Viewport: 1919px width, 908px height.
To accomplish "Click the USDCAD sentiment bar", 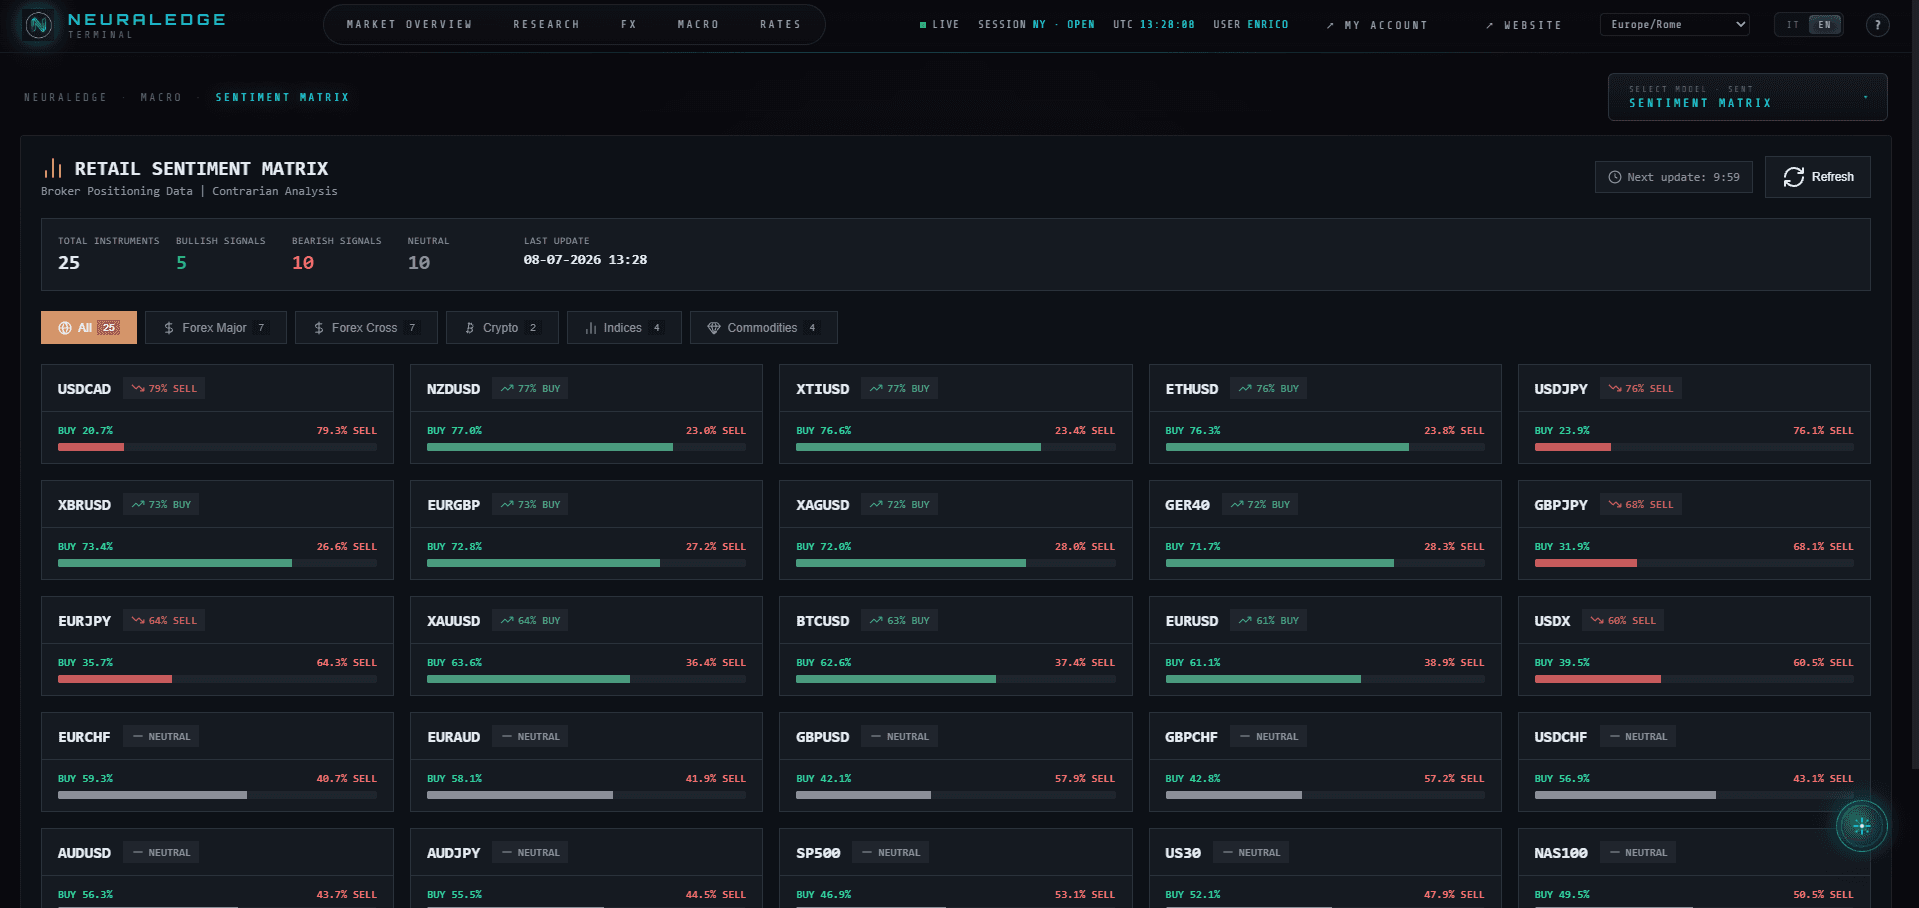I will coord(217,447).
